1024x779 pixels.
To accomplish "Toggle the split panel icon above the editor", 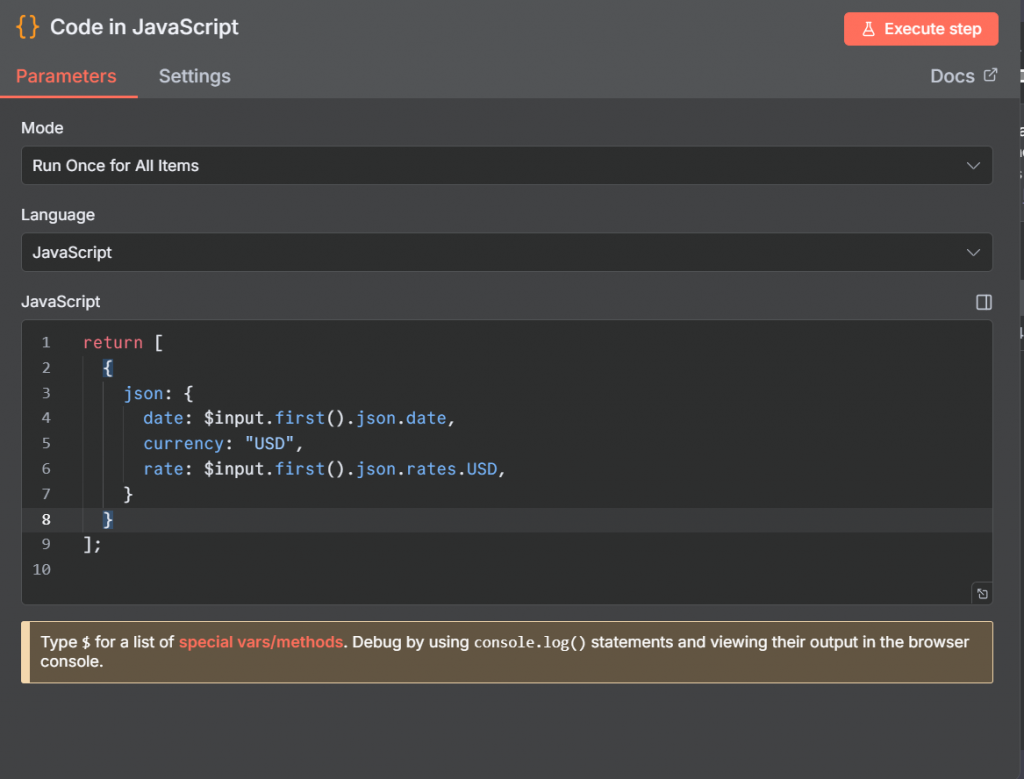I will pyautogui.click(x=983, y=302).
